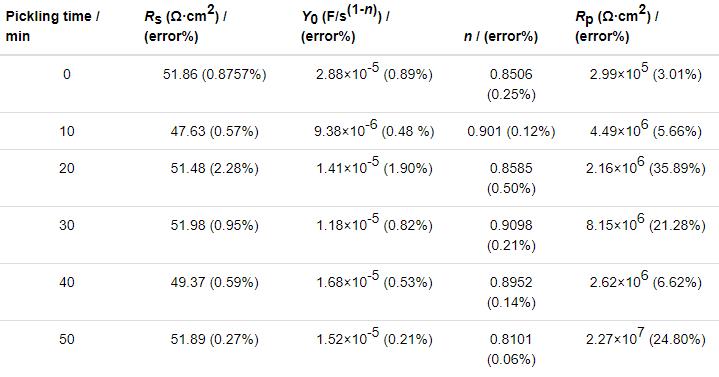719x377 pixels.
Task: Click the 51.86 (0.8757%) Rs cell
Action: 215,74
